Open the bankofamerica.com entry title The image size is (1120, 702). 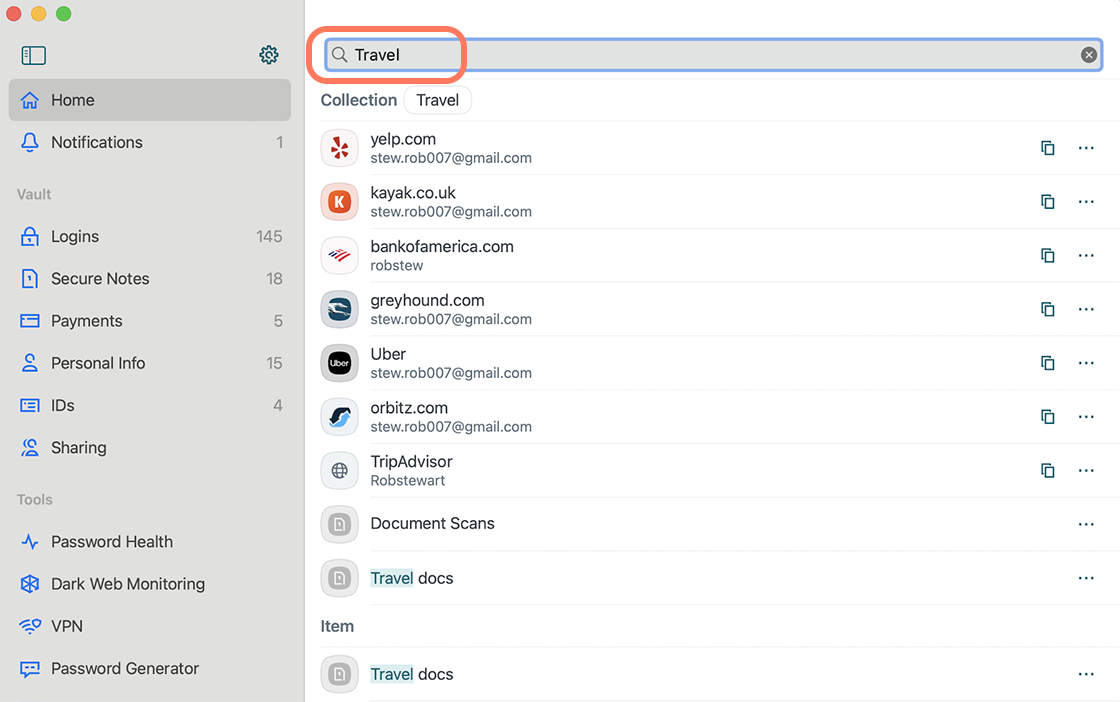coord(441,246)
